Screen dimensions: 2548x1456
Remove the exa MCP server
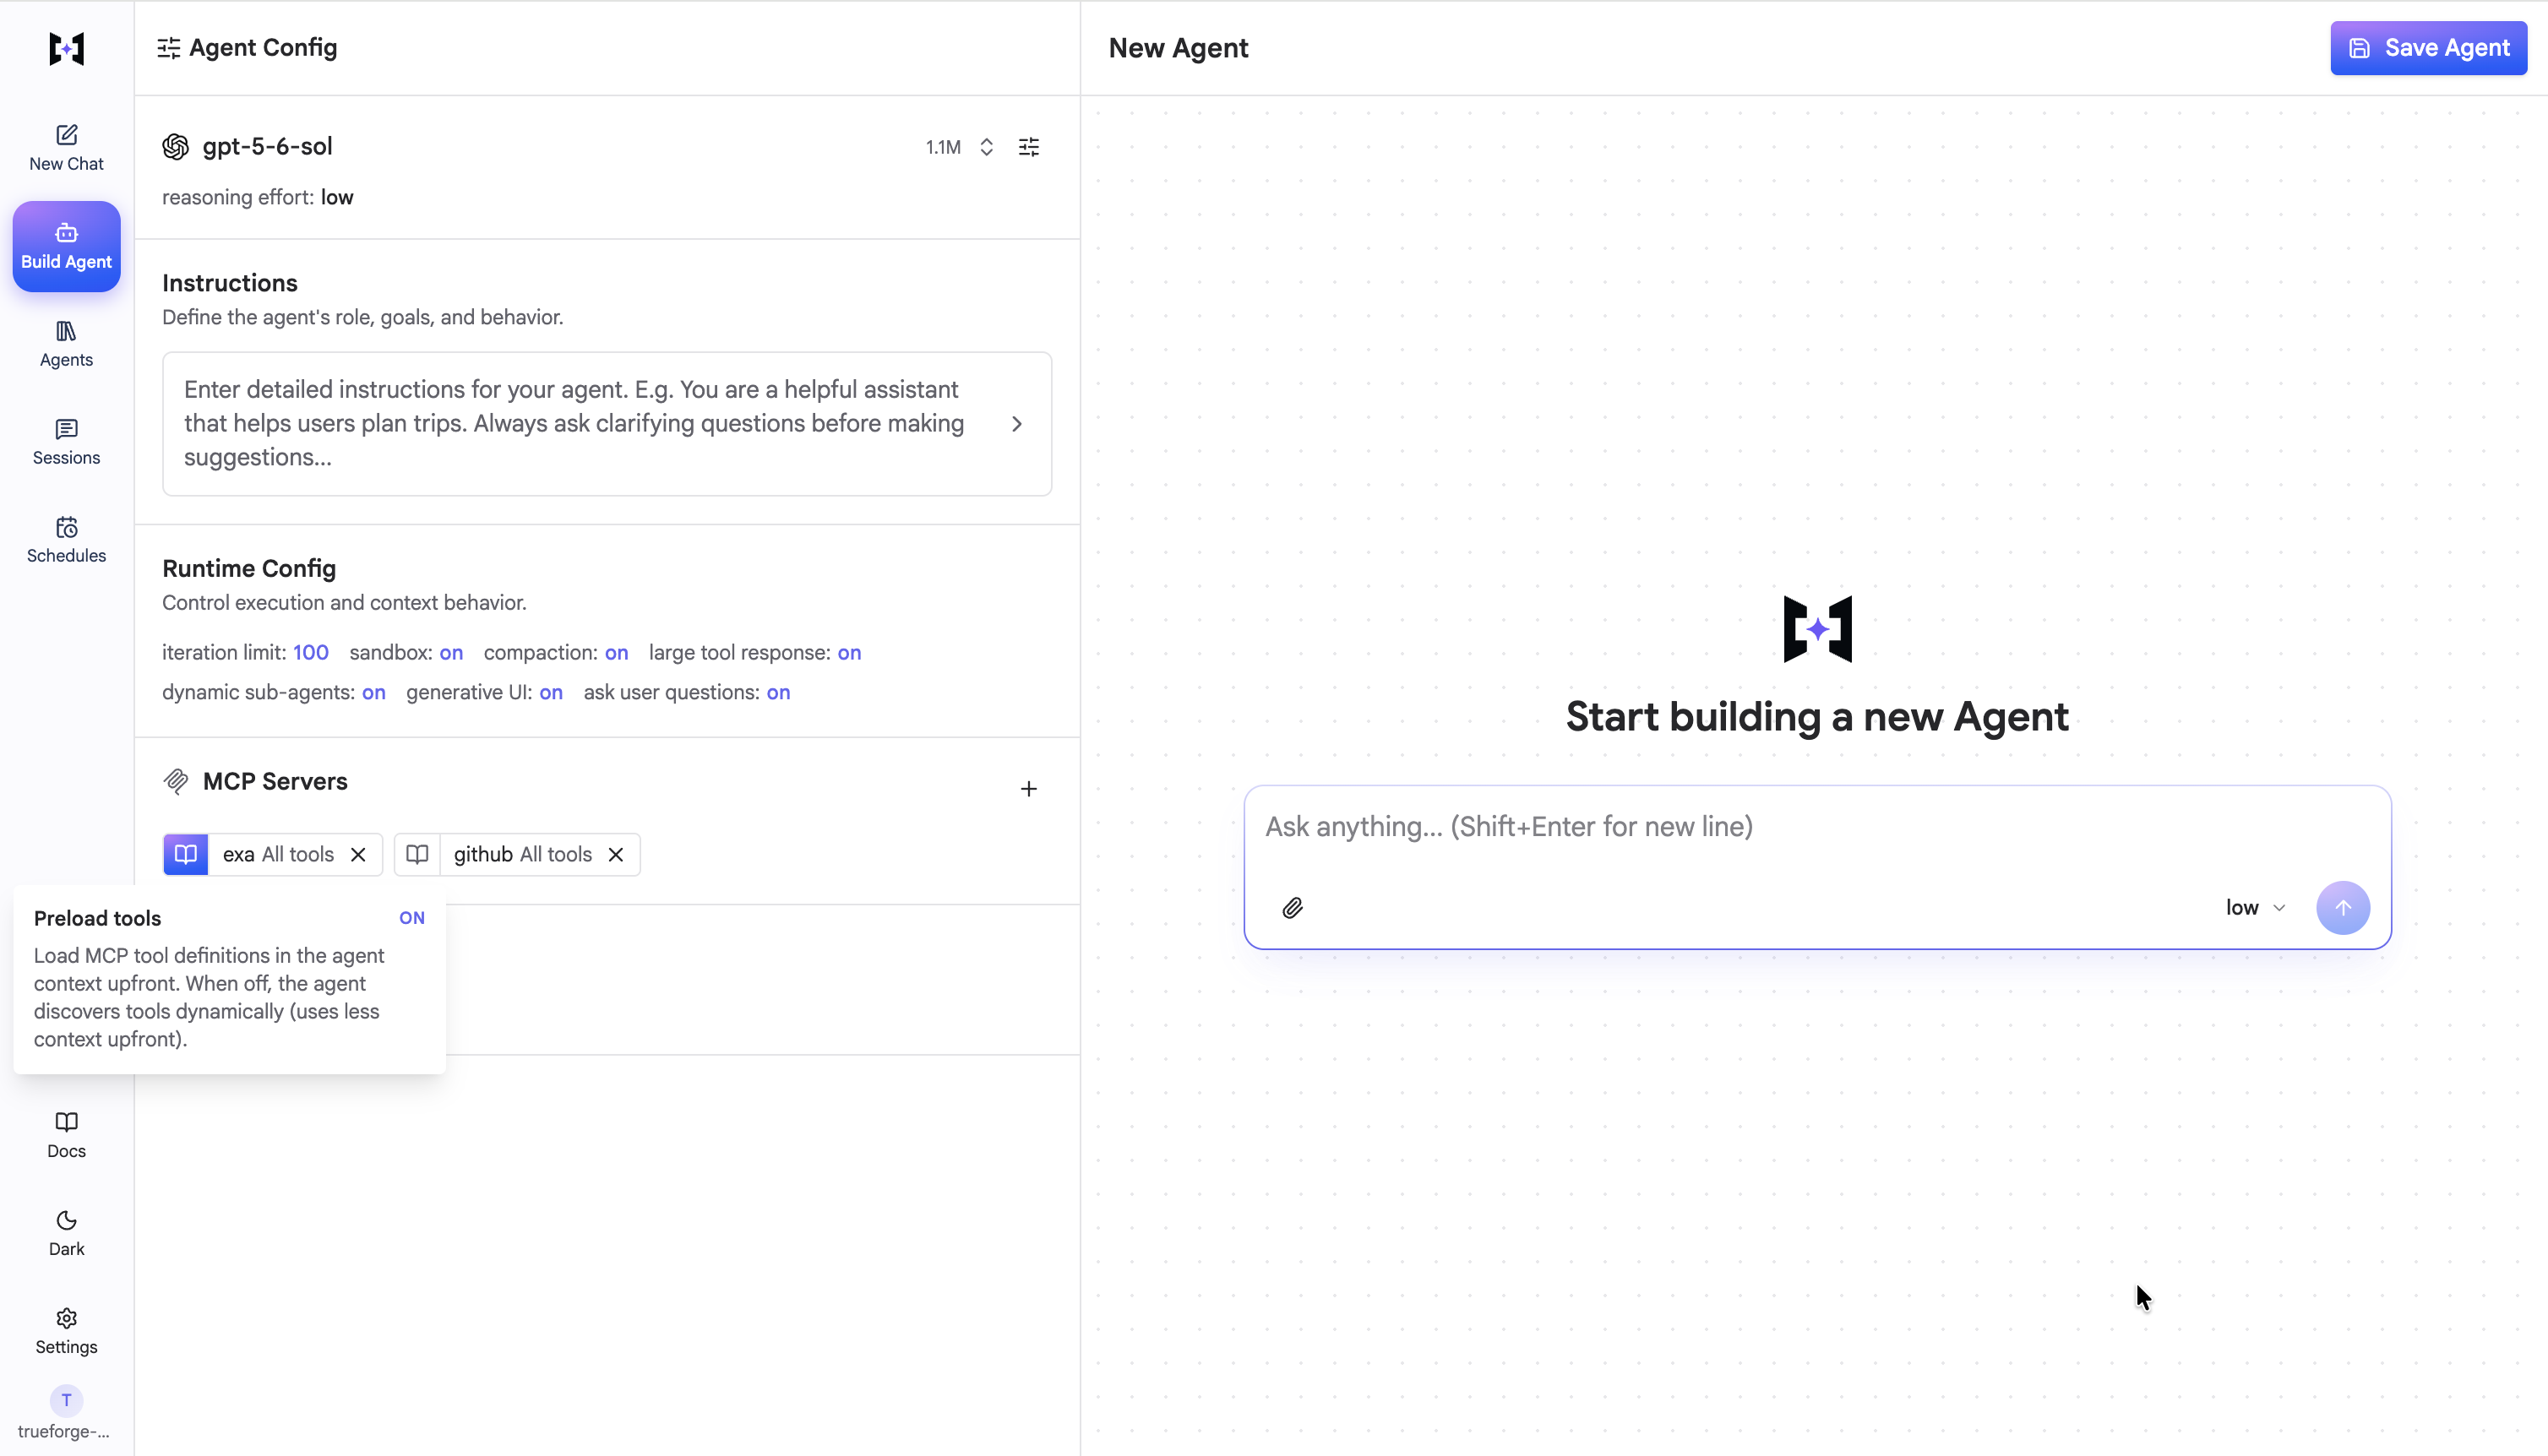tap(358, 854)
